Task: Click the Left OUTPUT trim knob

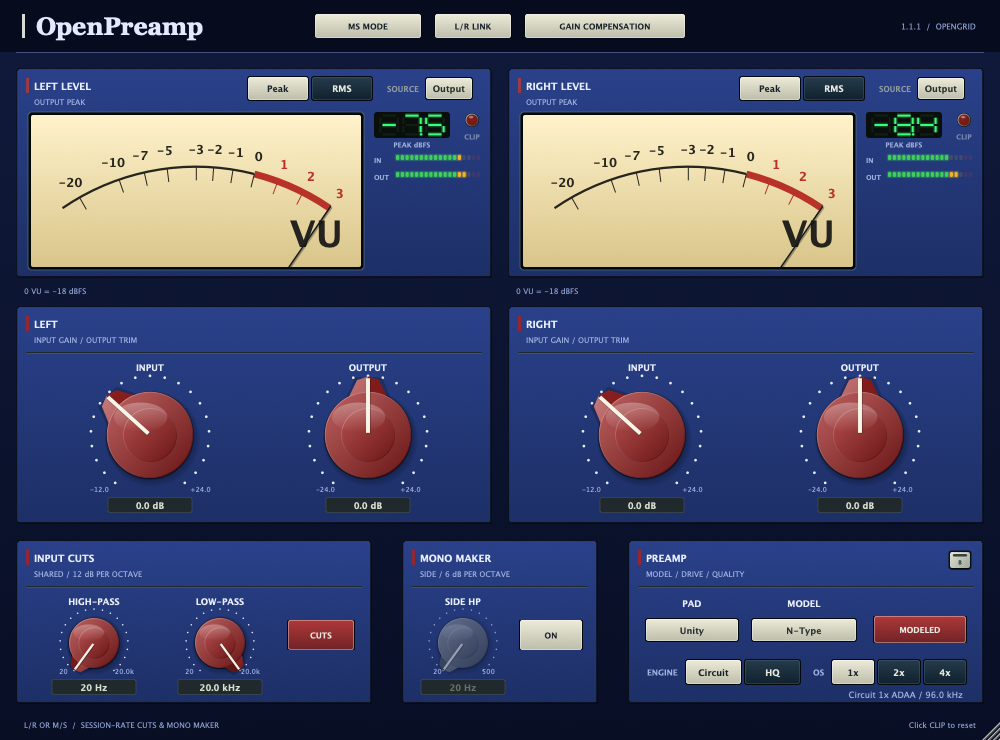Action: [x=368, y=434]
